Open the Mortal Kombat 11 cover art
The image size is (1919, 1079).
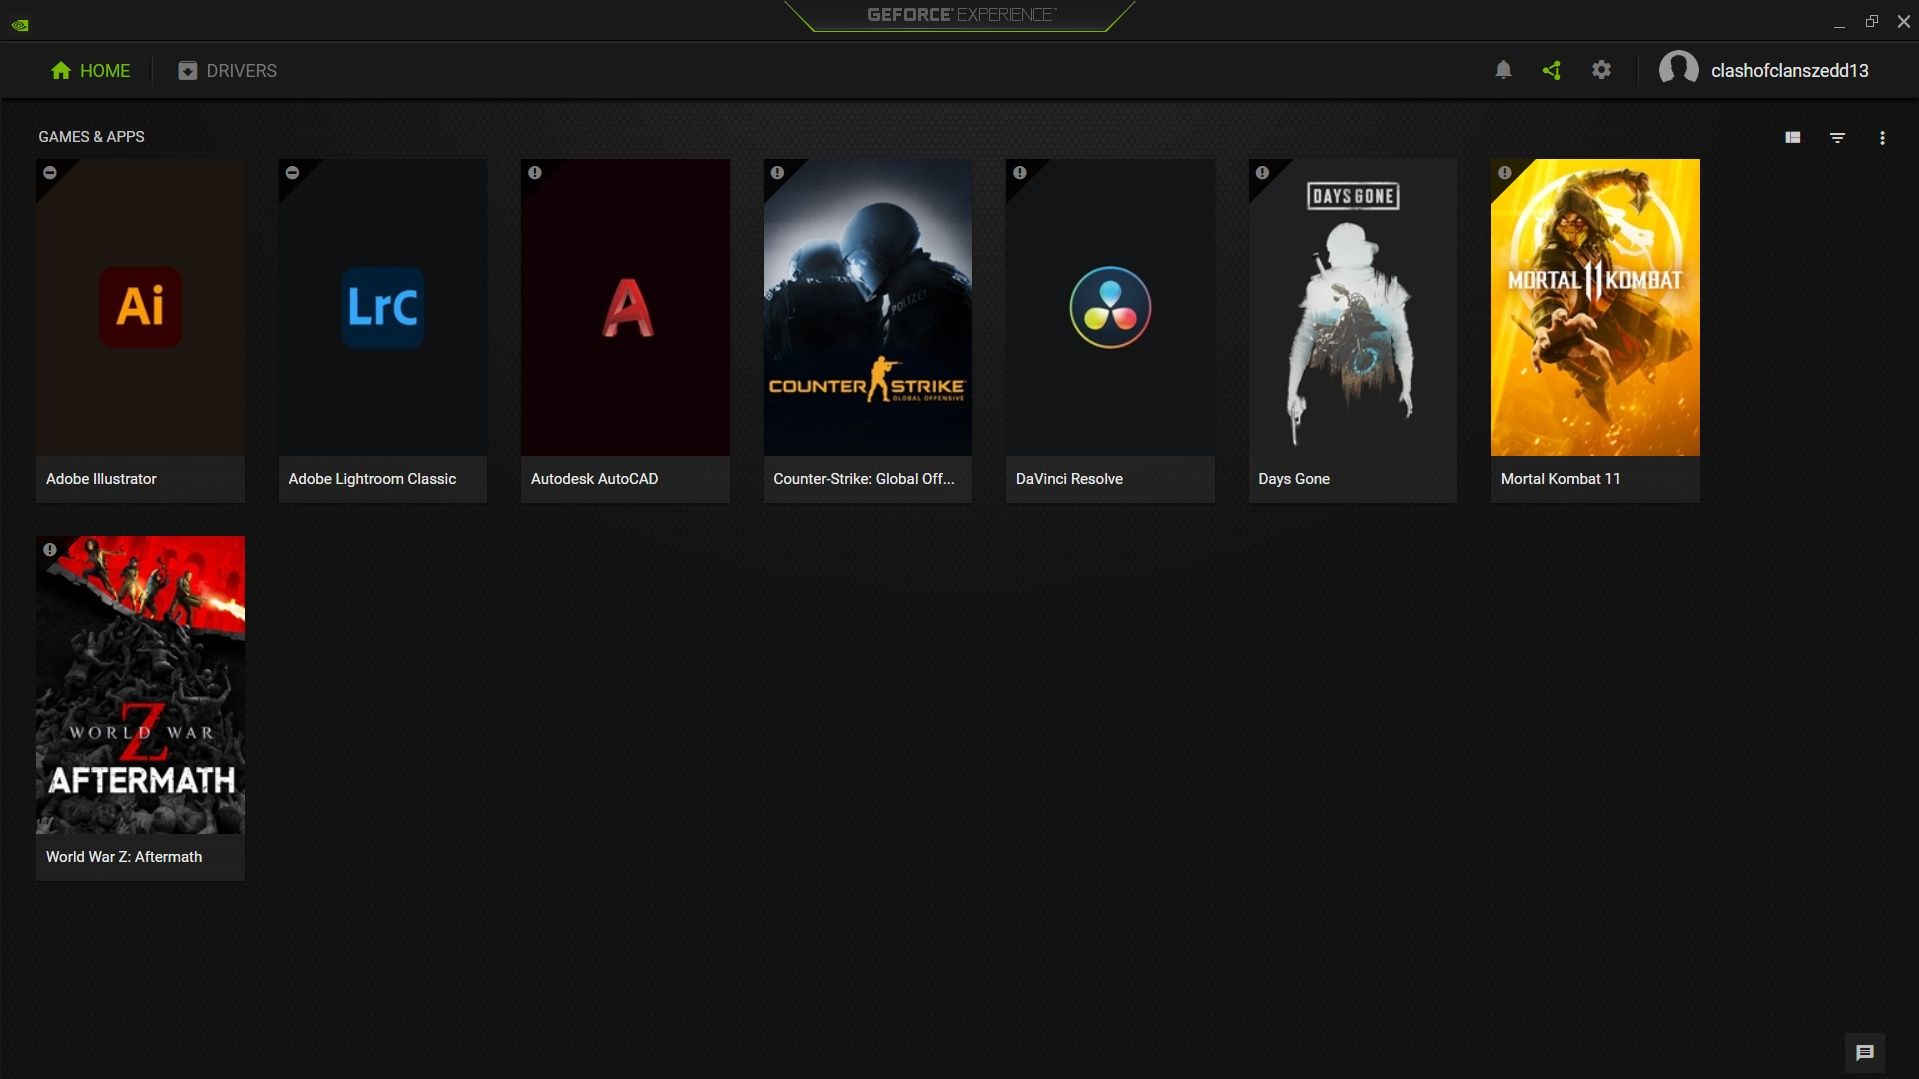(1595, 307)
